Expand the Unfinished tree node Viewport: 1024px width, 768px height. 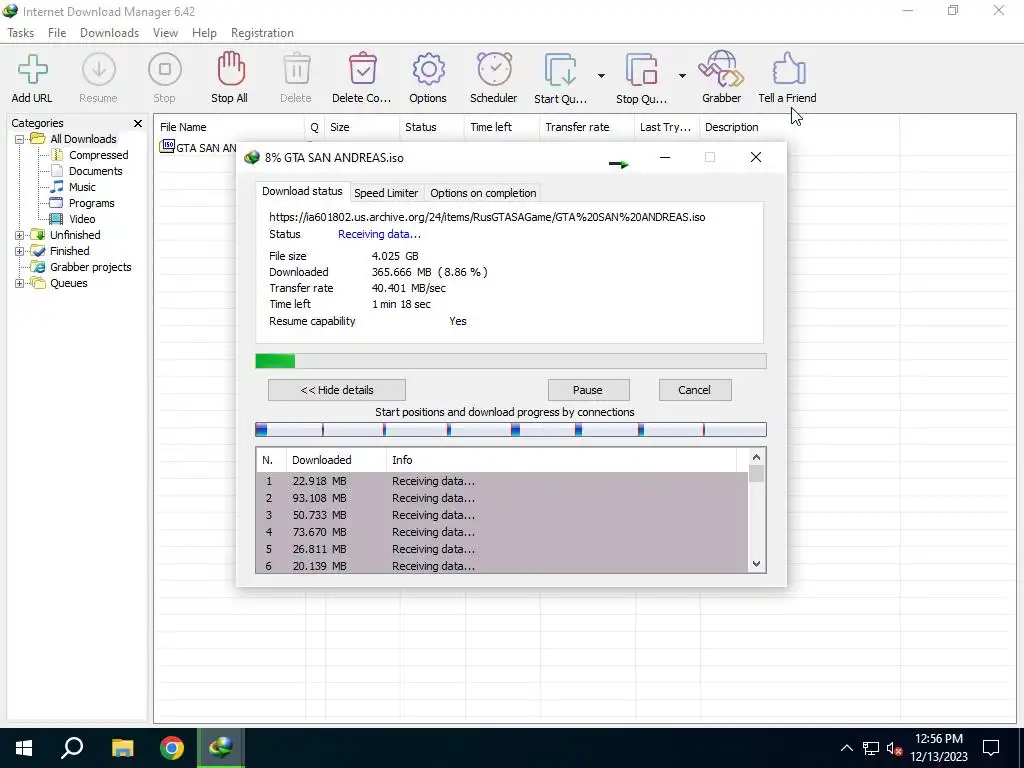point(20,235)
